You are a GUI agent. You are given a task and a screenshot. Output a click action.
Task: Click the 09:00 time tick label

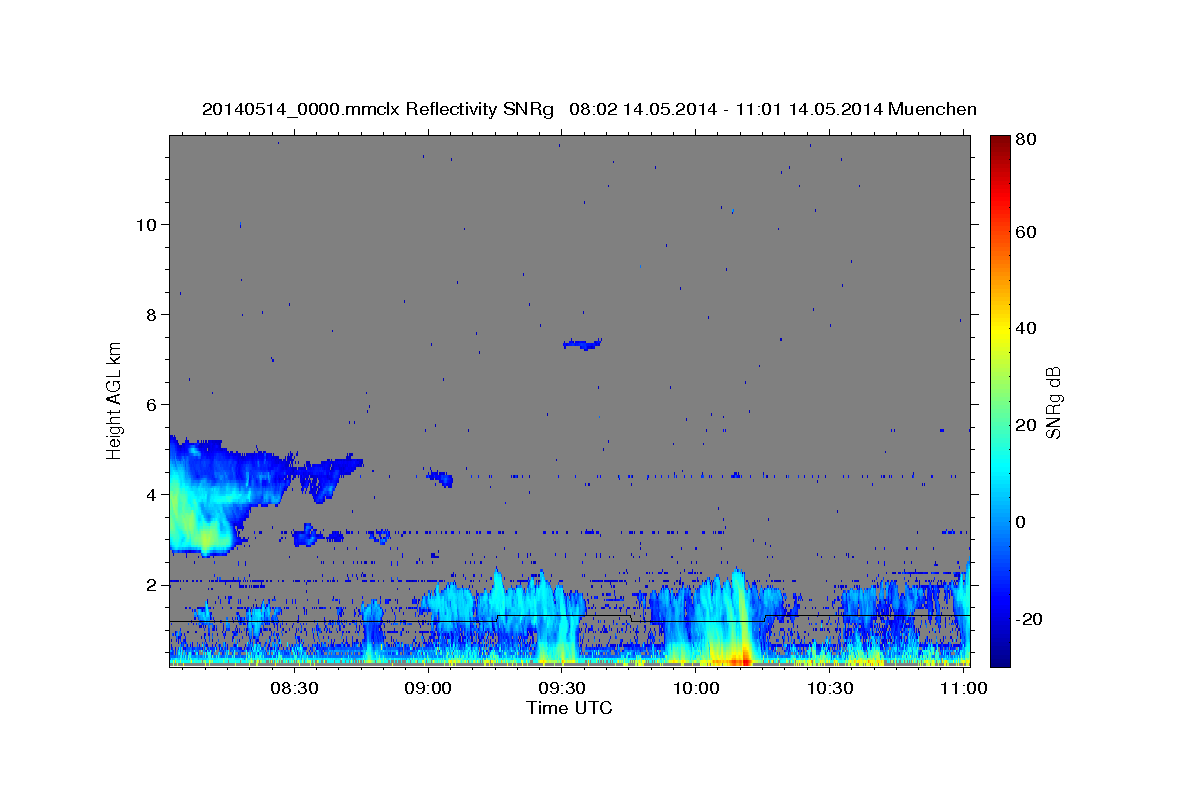tap(429, 688)
